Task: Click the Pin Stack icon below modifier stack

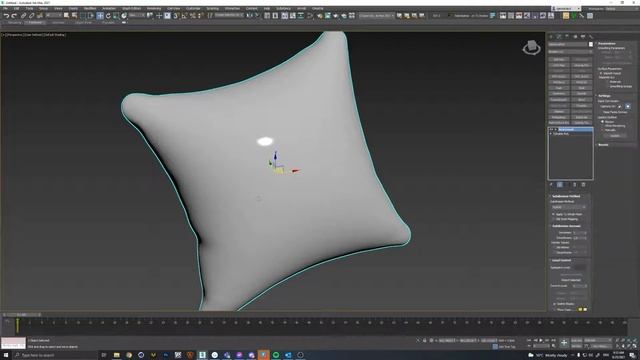Action: click(551, 185)
